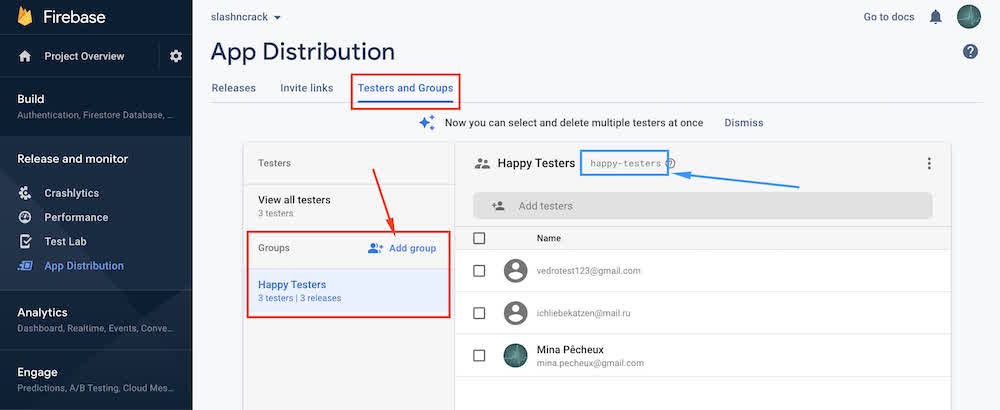This screenshot has height=410, width=1000.
Task: Click Mina Pêcheux profile picture
Action: coord(515,356)
